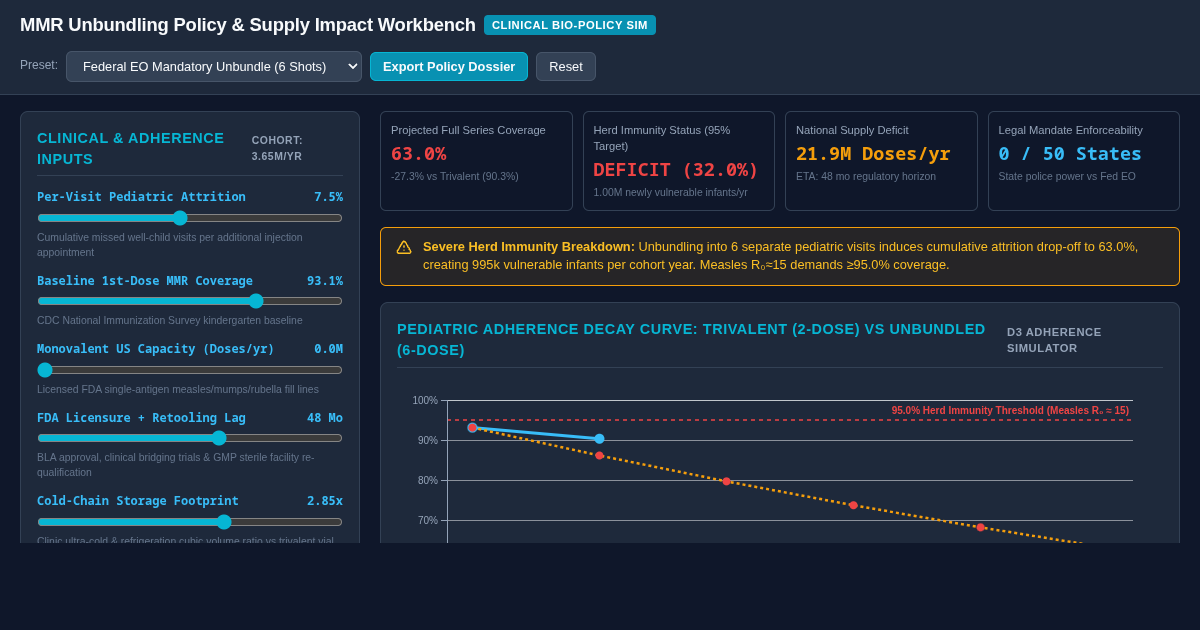Click the 0.0M capacity value
Viewport: 1200px width, 630px height.
click(328, 349)
